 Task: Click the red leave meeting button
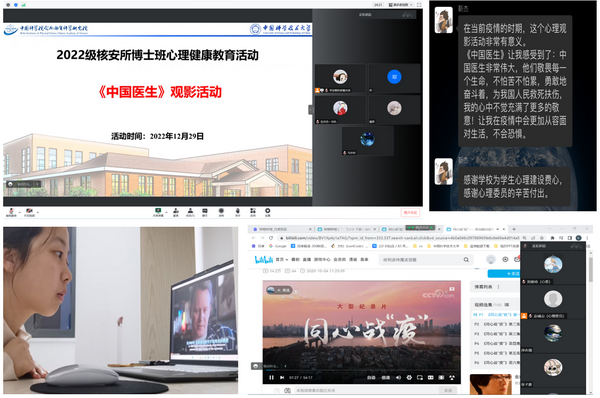pyautogui.click(x=410, y=212)
